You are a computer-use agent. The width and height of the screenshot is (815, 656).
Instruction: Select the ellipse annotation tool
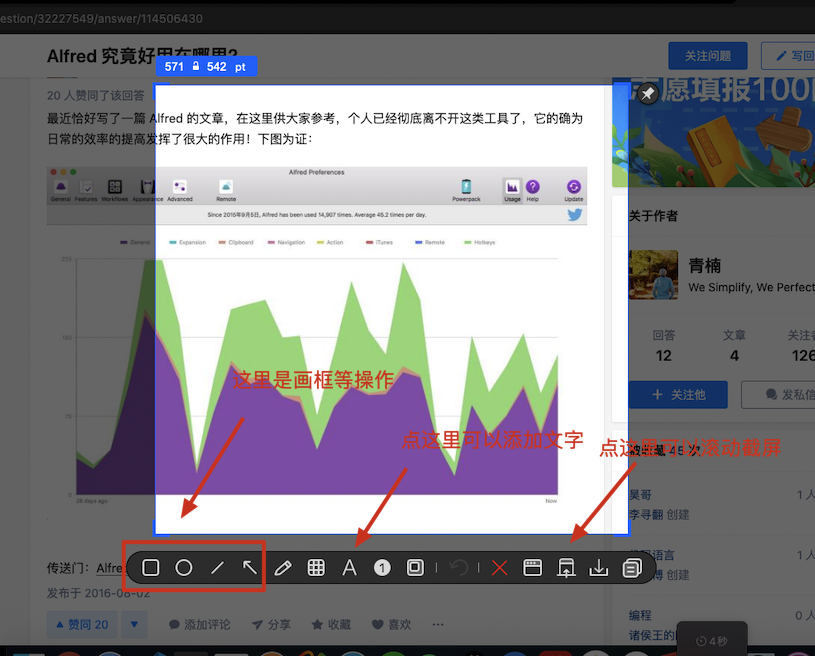pos(183,568)
